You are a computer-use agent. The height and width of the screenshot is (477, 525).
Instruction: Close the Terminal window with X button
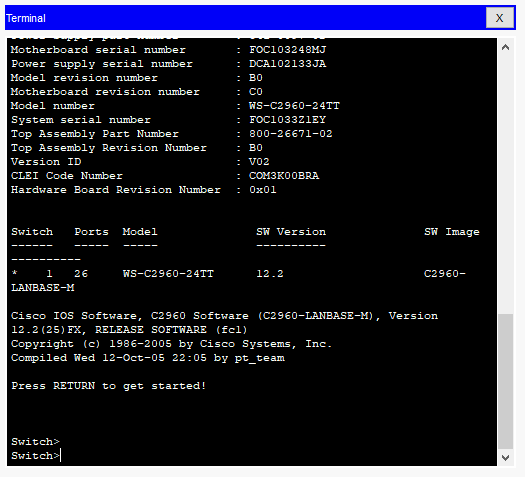tap(500, 18)
